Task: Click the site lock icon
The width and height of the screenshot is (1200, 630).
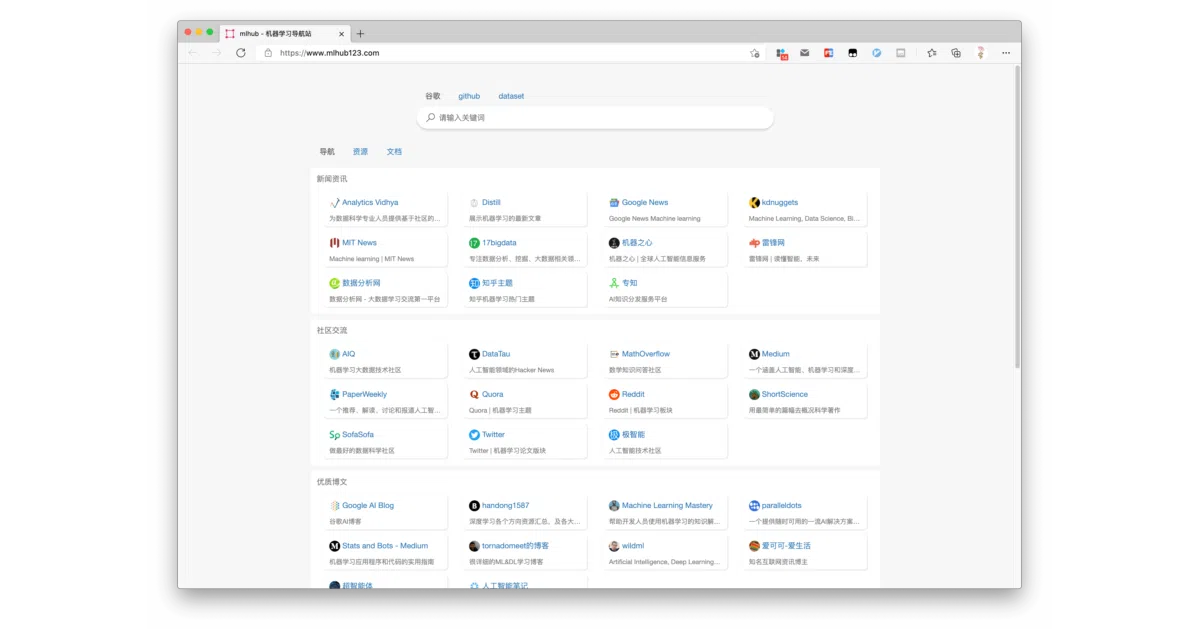Action: point(268,53)
